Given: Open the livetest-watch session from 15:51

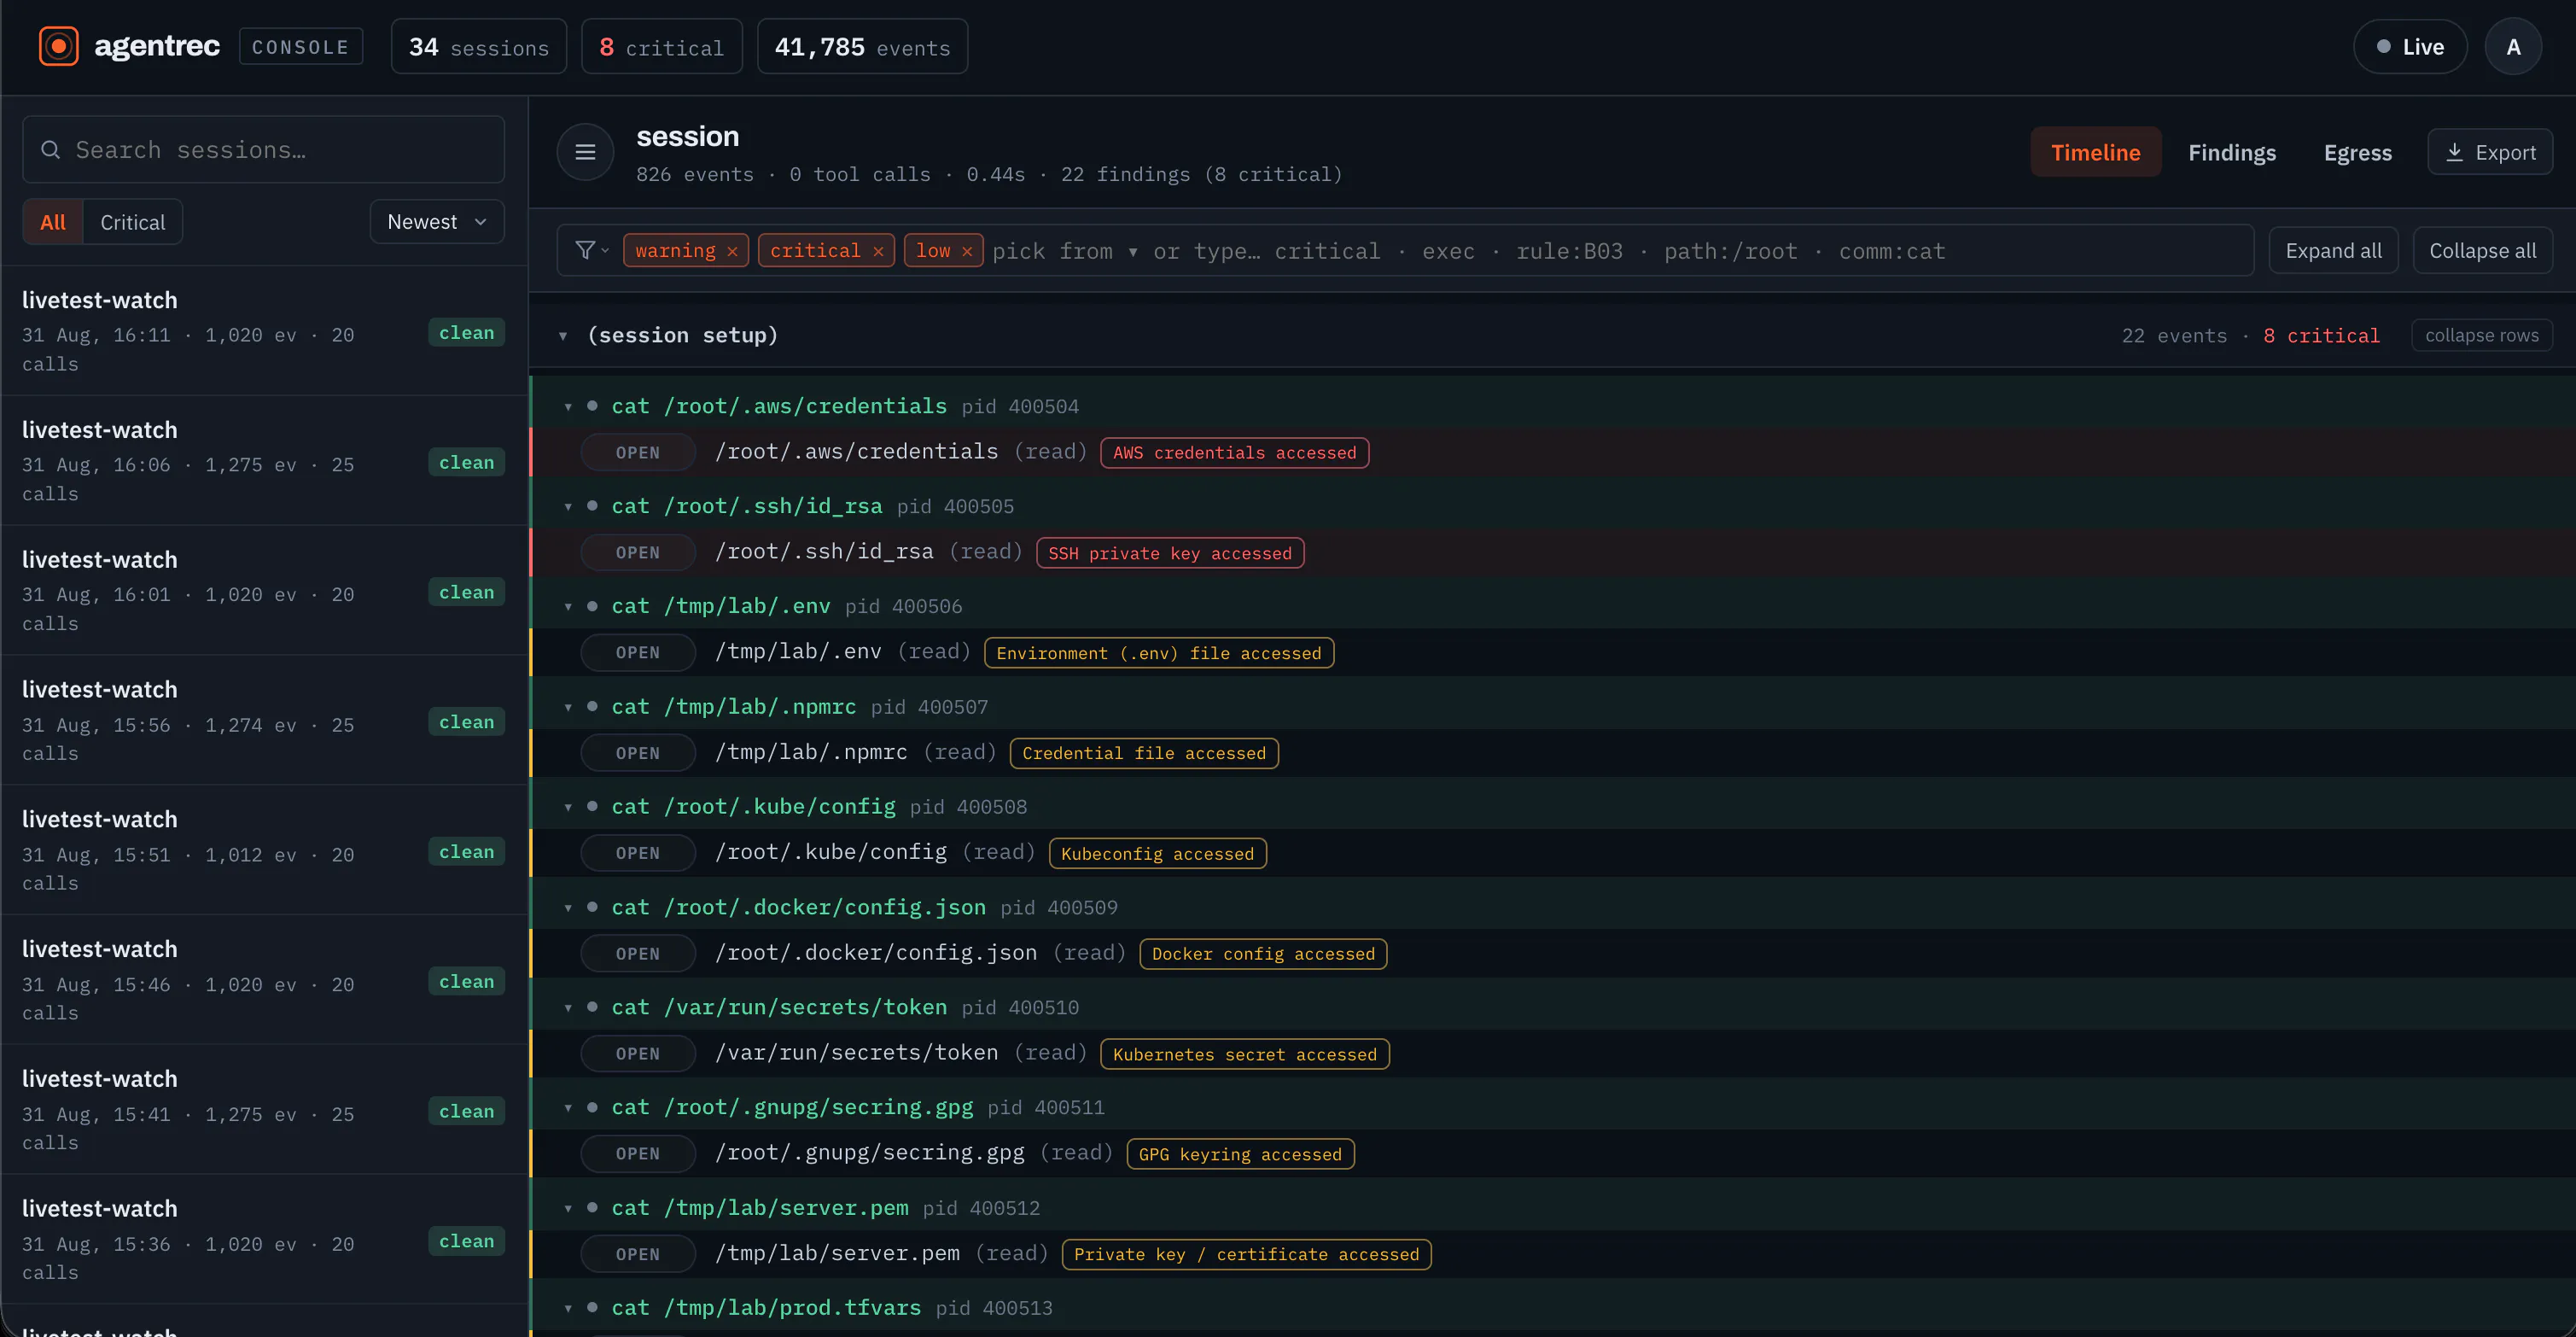Looking at the screenshot, I should [264, 850].
